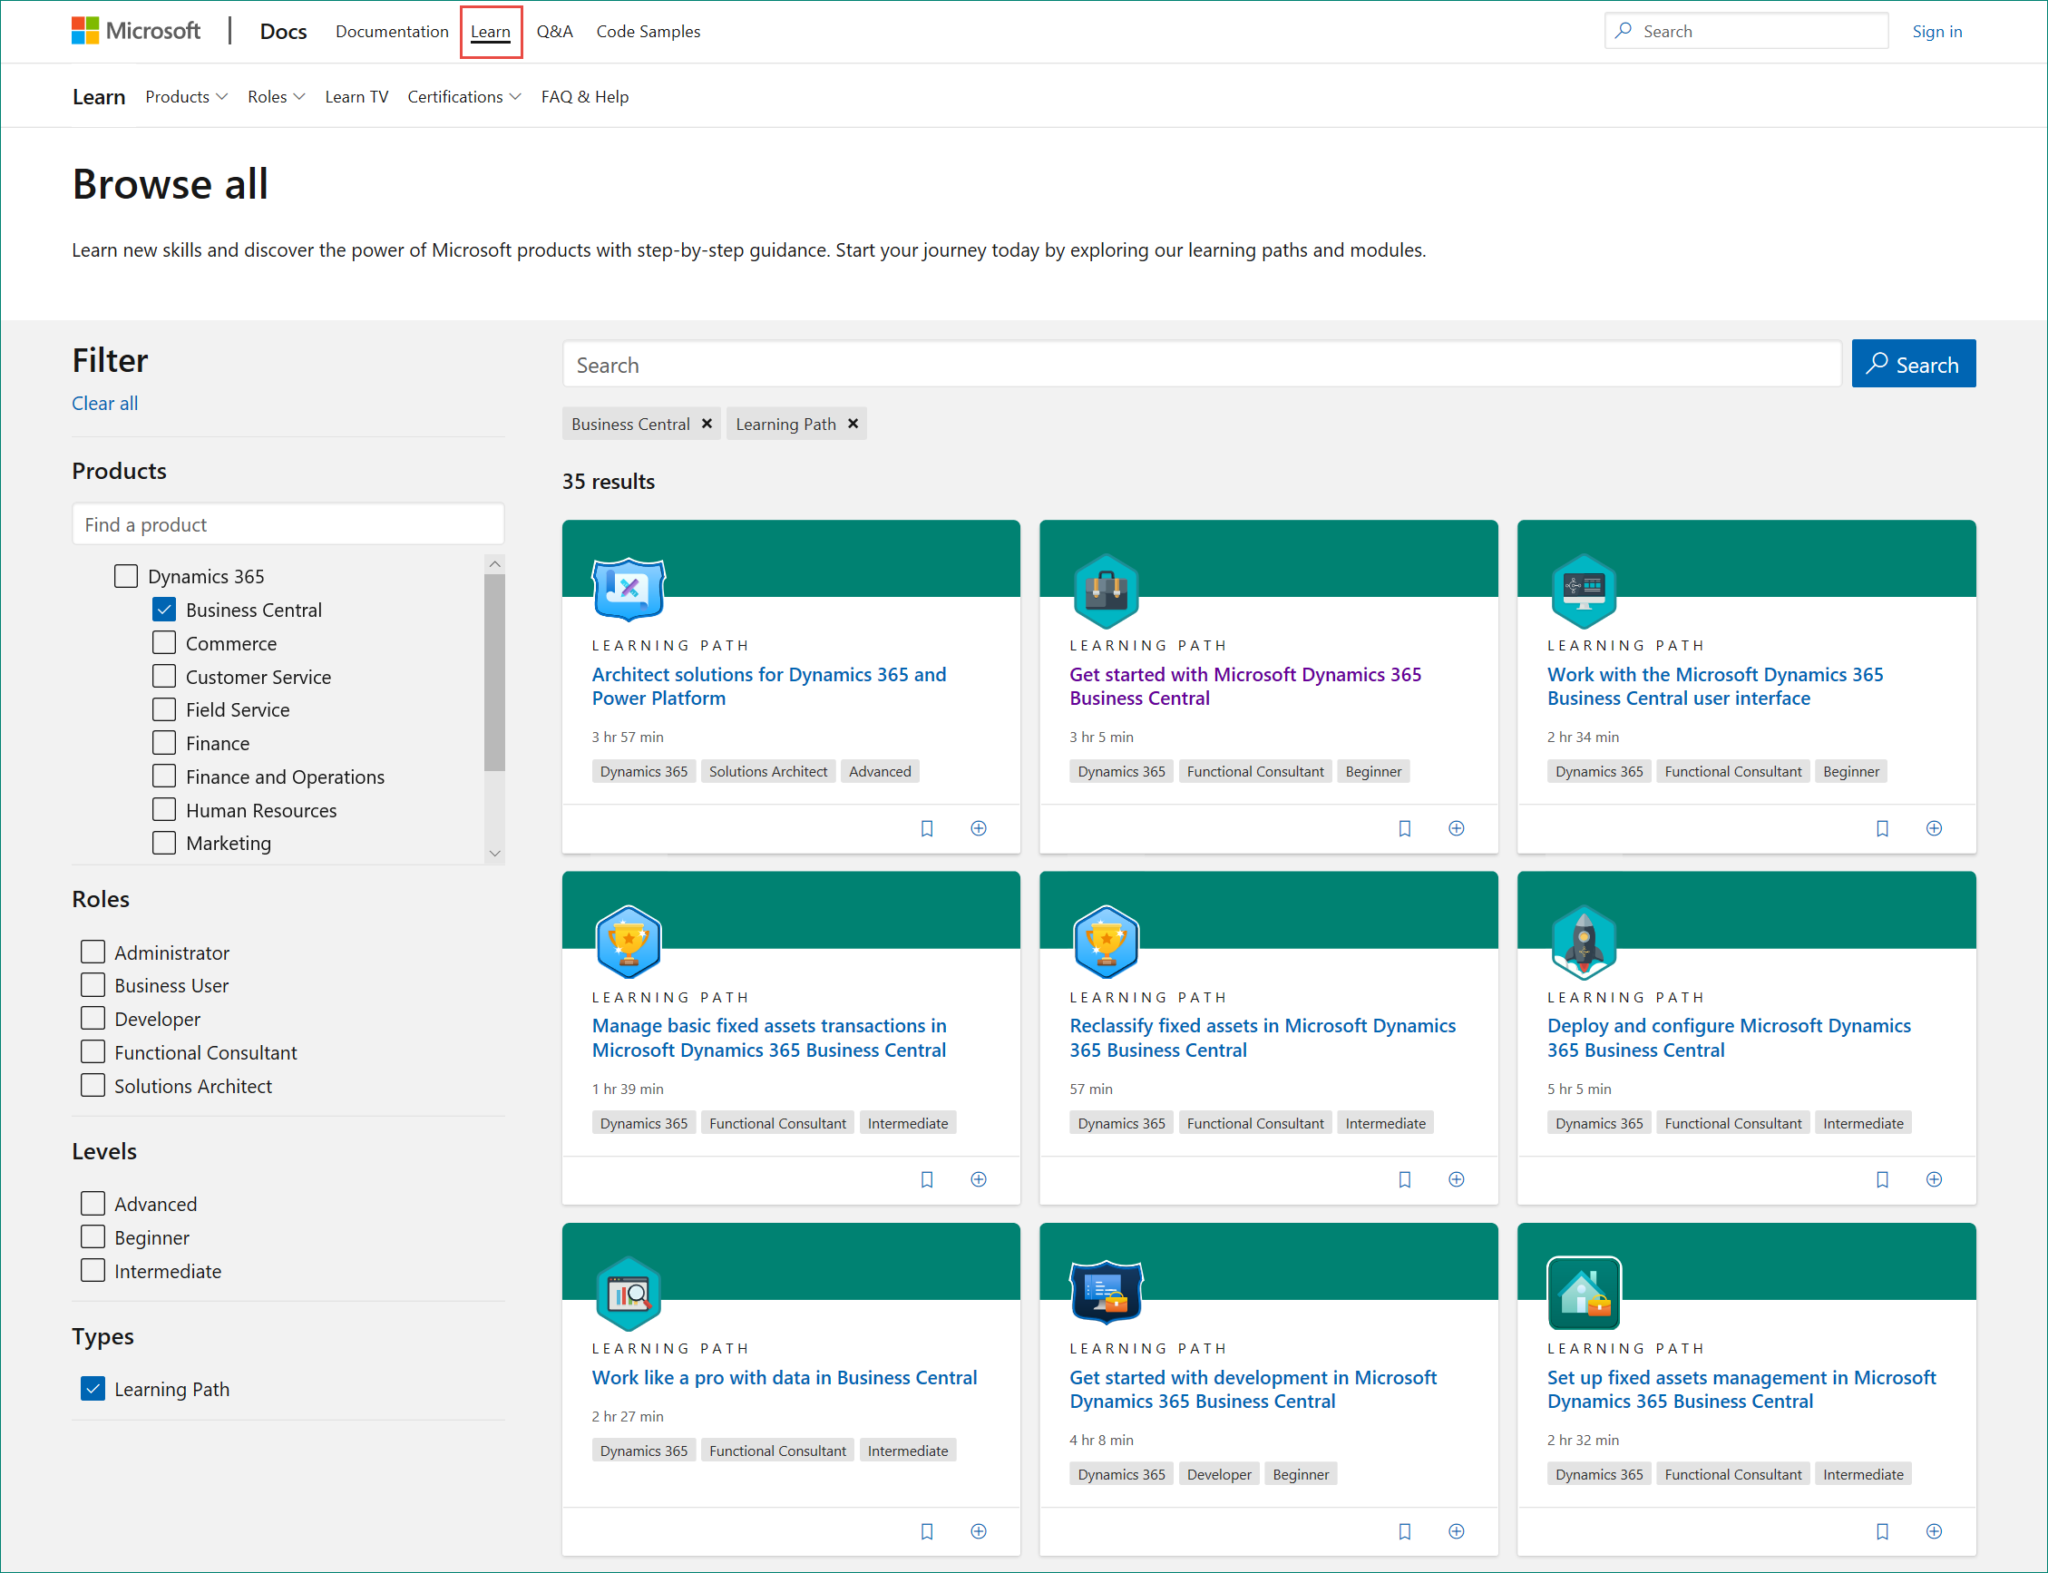2048x1573 pixels.
Task: Click the Docs link in header
Action: 283,31
